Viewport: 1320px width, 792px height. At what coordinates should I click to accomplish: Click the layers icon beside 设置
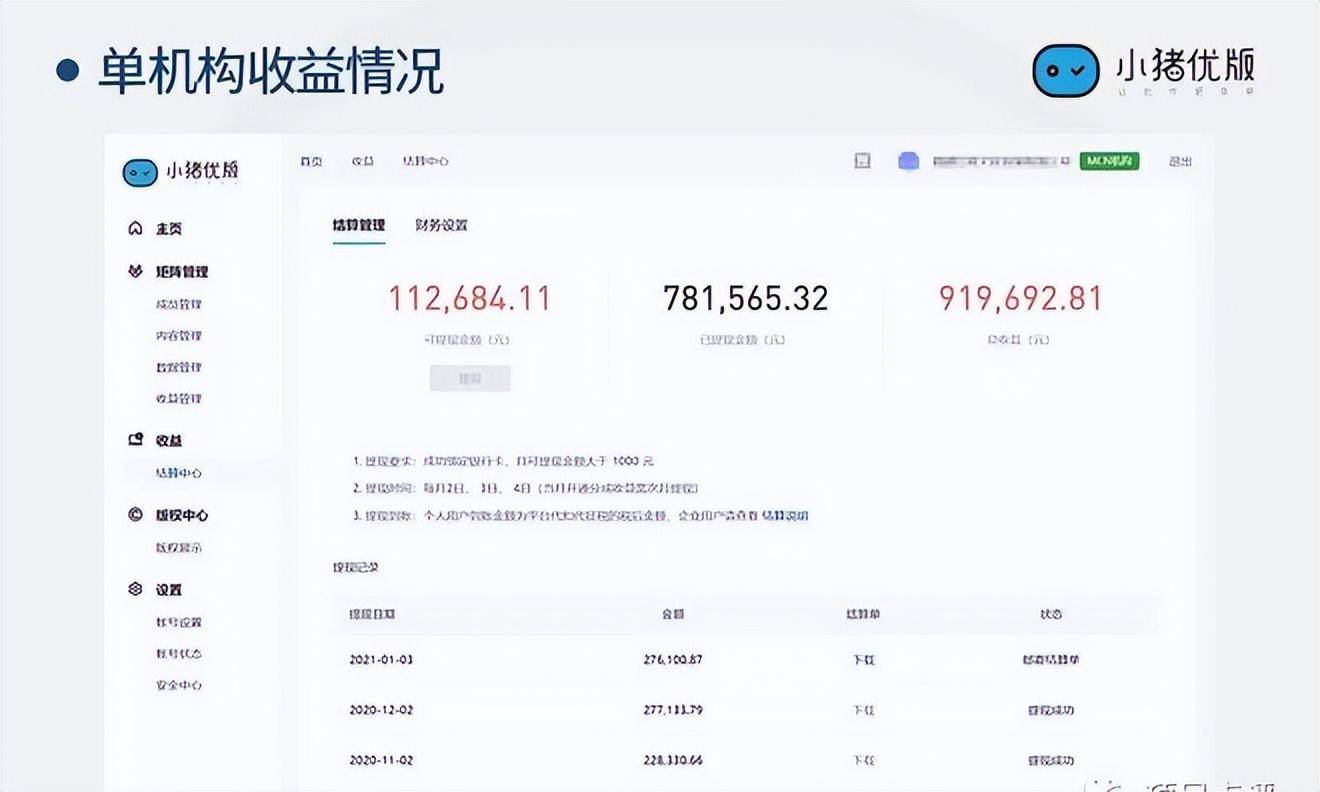click(x=136, y=589)
